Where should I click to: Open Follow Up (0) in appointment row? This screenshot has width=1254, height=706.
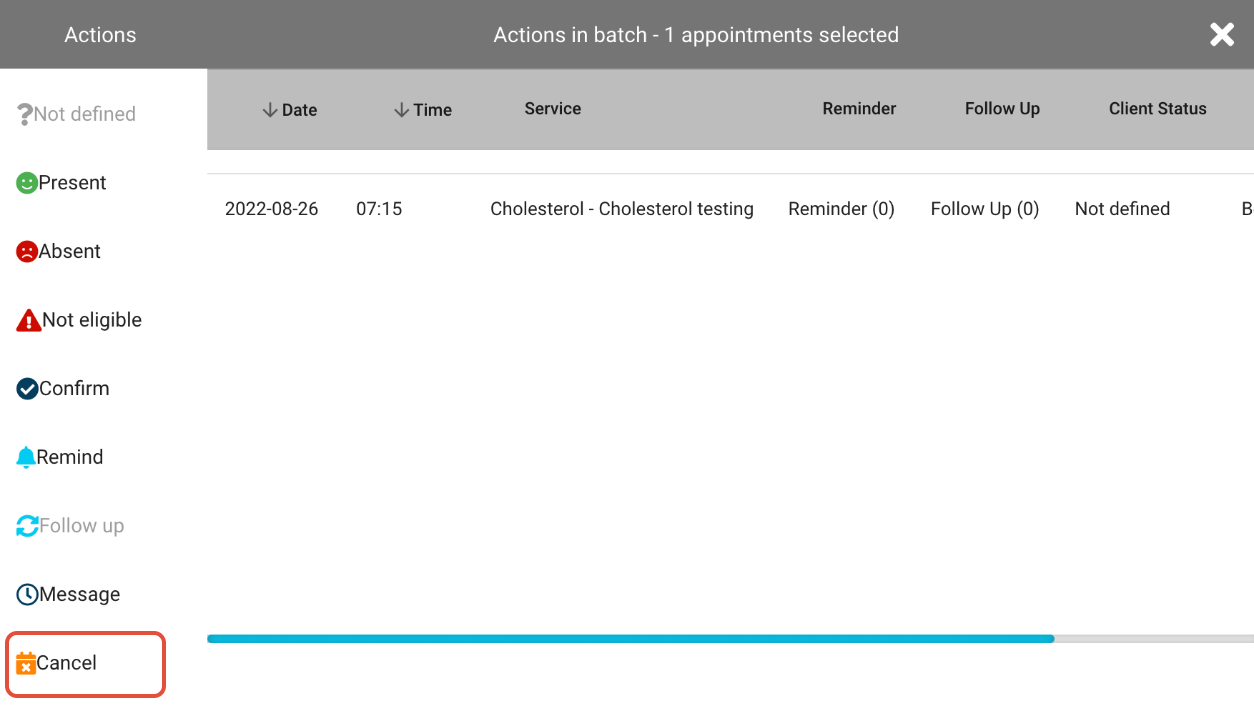(x=985, y=209)
